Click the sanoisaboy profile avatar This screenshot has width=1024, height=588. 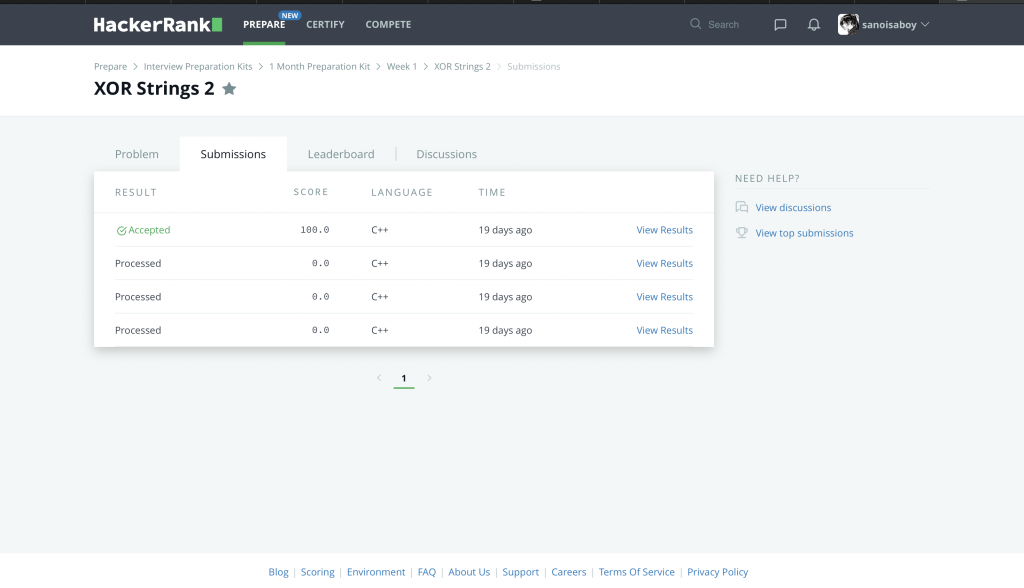pos(848,25)
